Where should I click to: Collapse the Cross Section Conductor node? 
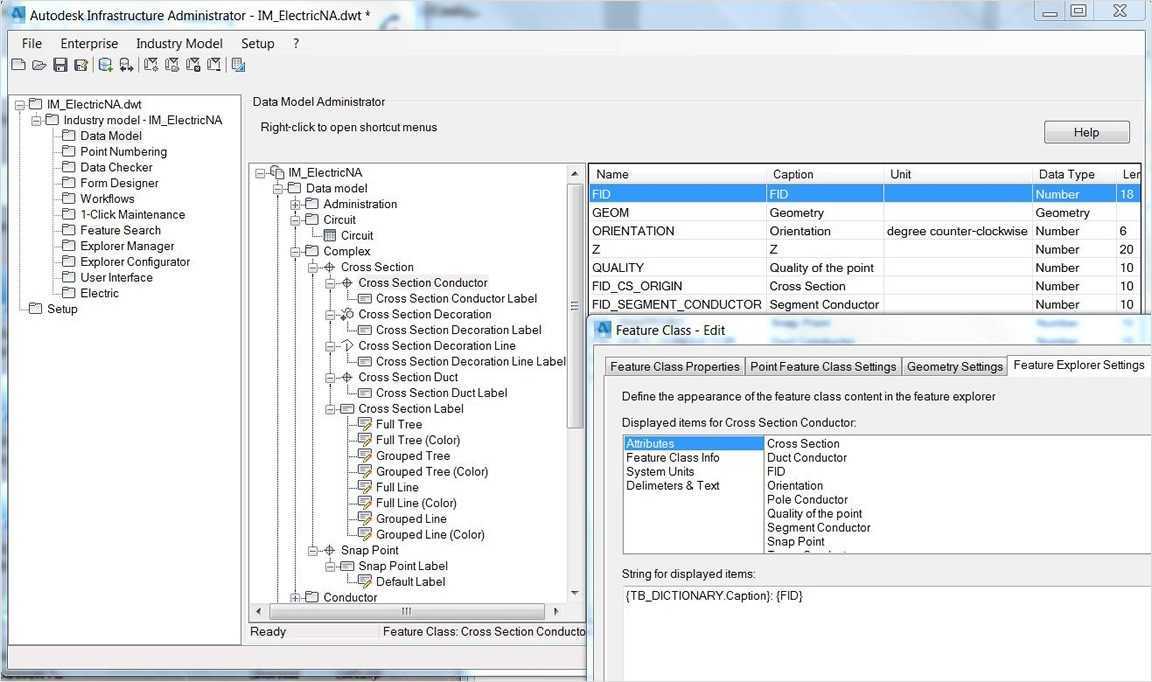tap(331, 283)
